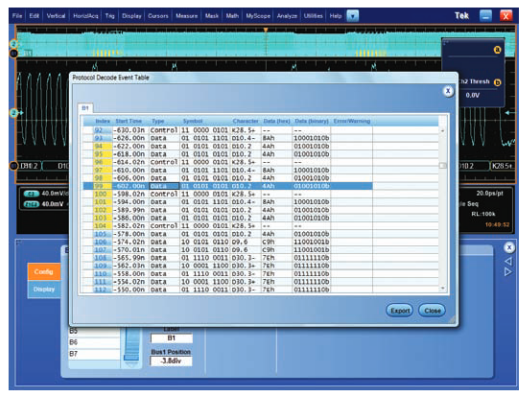
Task: Click the left arrow beside bus setup panel
Action: pos(508,261)
